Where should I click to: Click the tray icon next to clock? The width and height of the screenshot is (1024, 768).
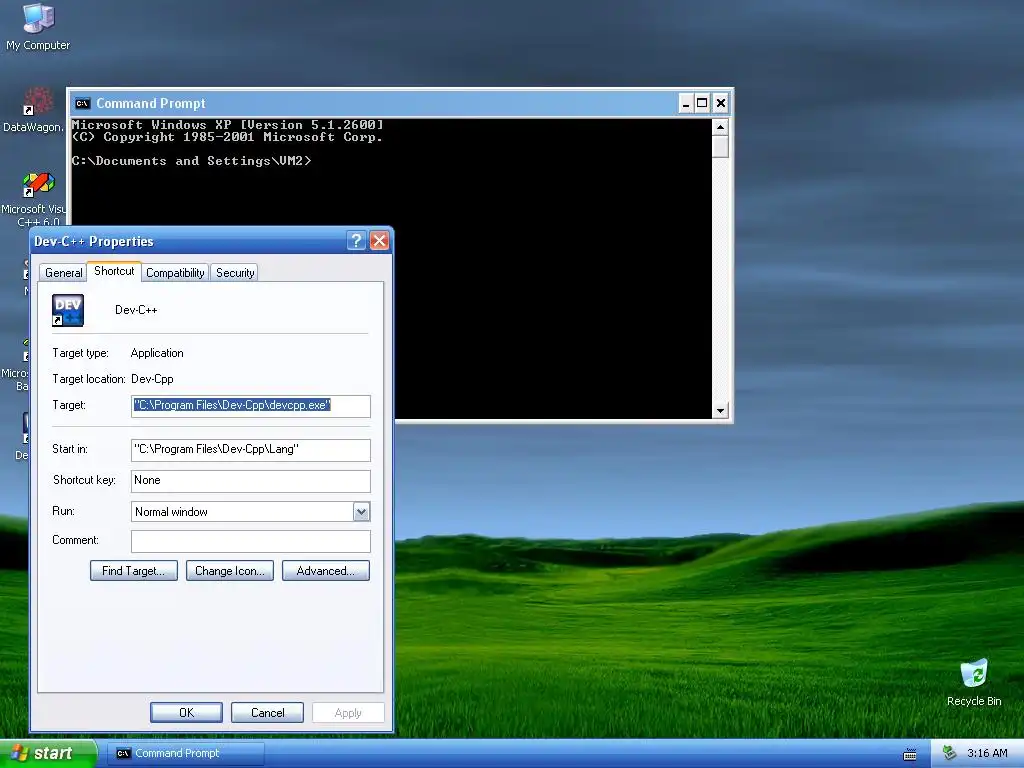pyautogui.click(x=950, y=753)
